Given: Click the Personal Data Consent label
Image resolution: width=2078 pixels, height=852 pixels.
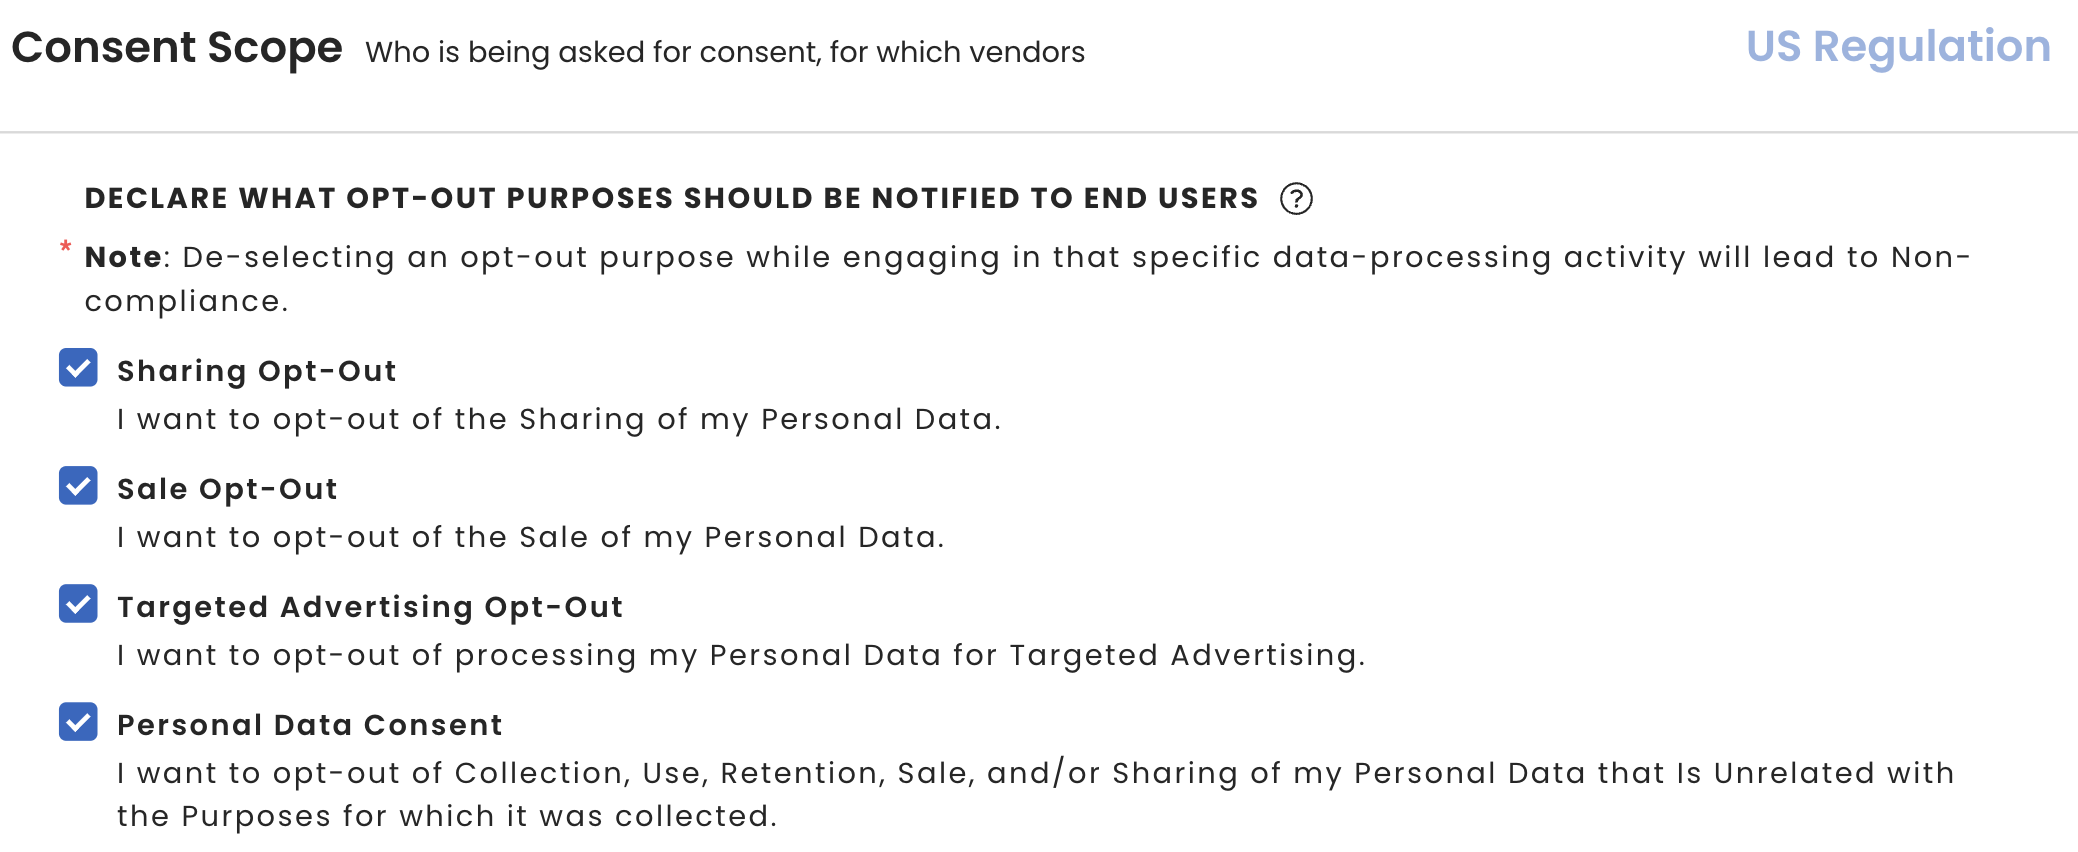Looking at the screenshot, I should pyautogui.click(x=310, y=725).
